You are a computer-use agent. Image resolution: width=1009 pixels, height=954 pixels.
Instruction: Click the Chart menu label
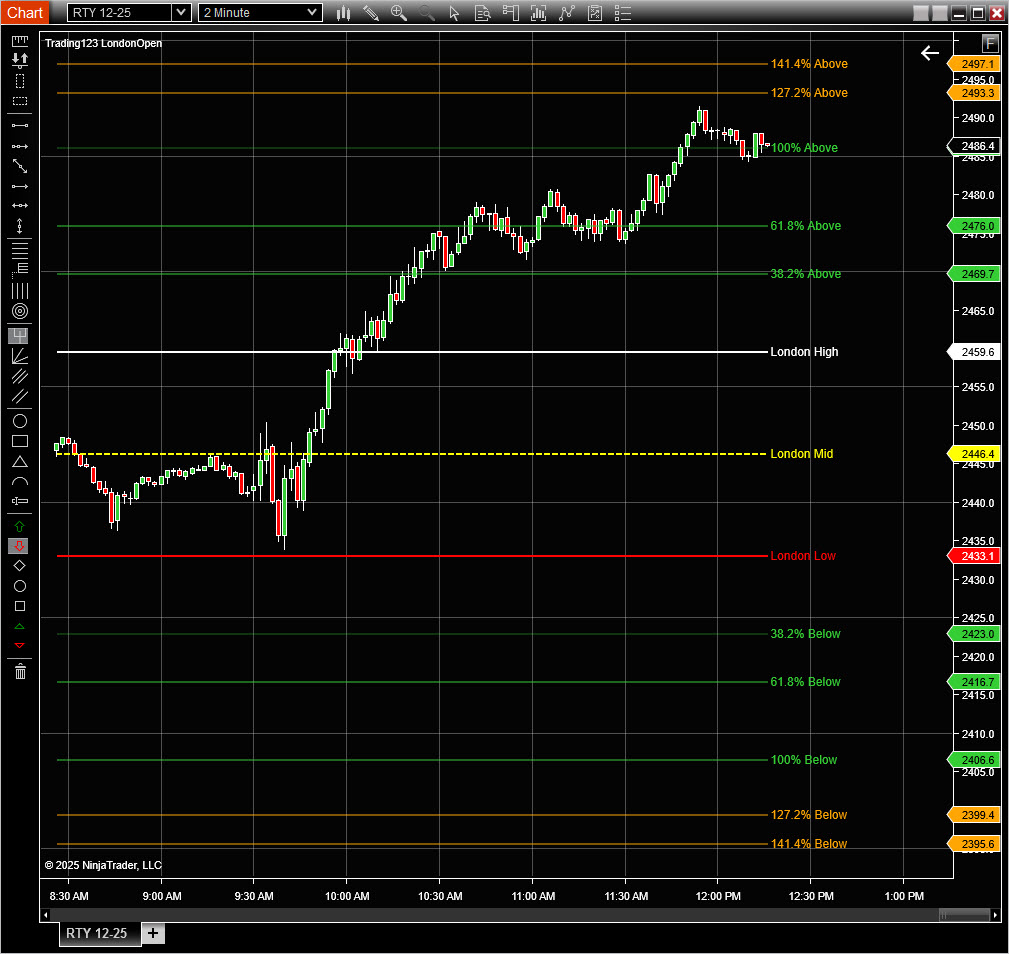pyautogui.click(x=26, y=13)
